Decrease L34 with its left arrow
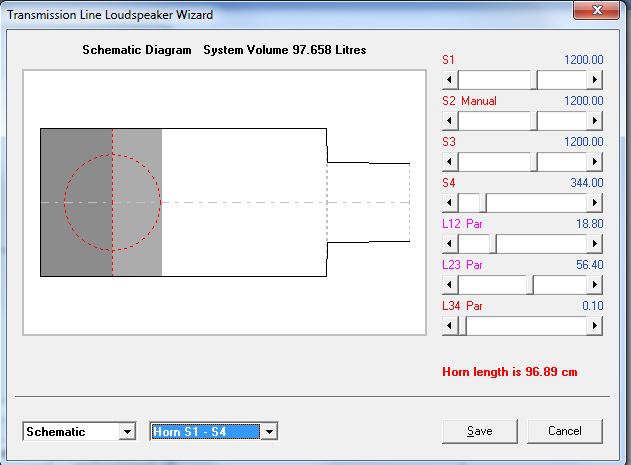631x465 pixels. point(450,326)
